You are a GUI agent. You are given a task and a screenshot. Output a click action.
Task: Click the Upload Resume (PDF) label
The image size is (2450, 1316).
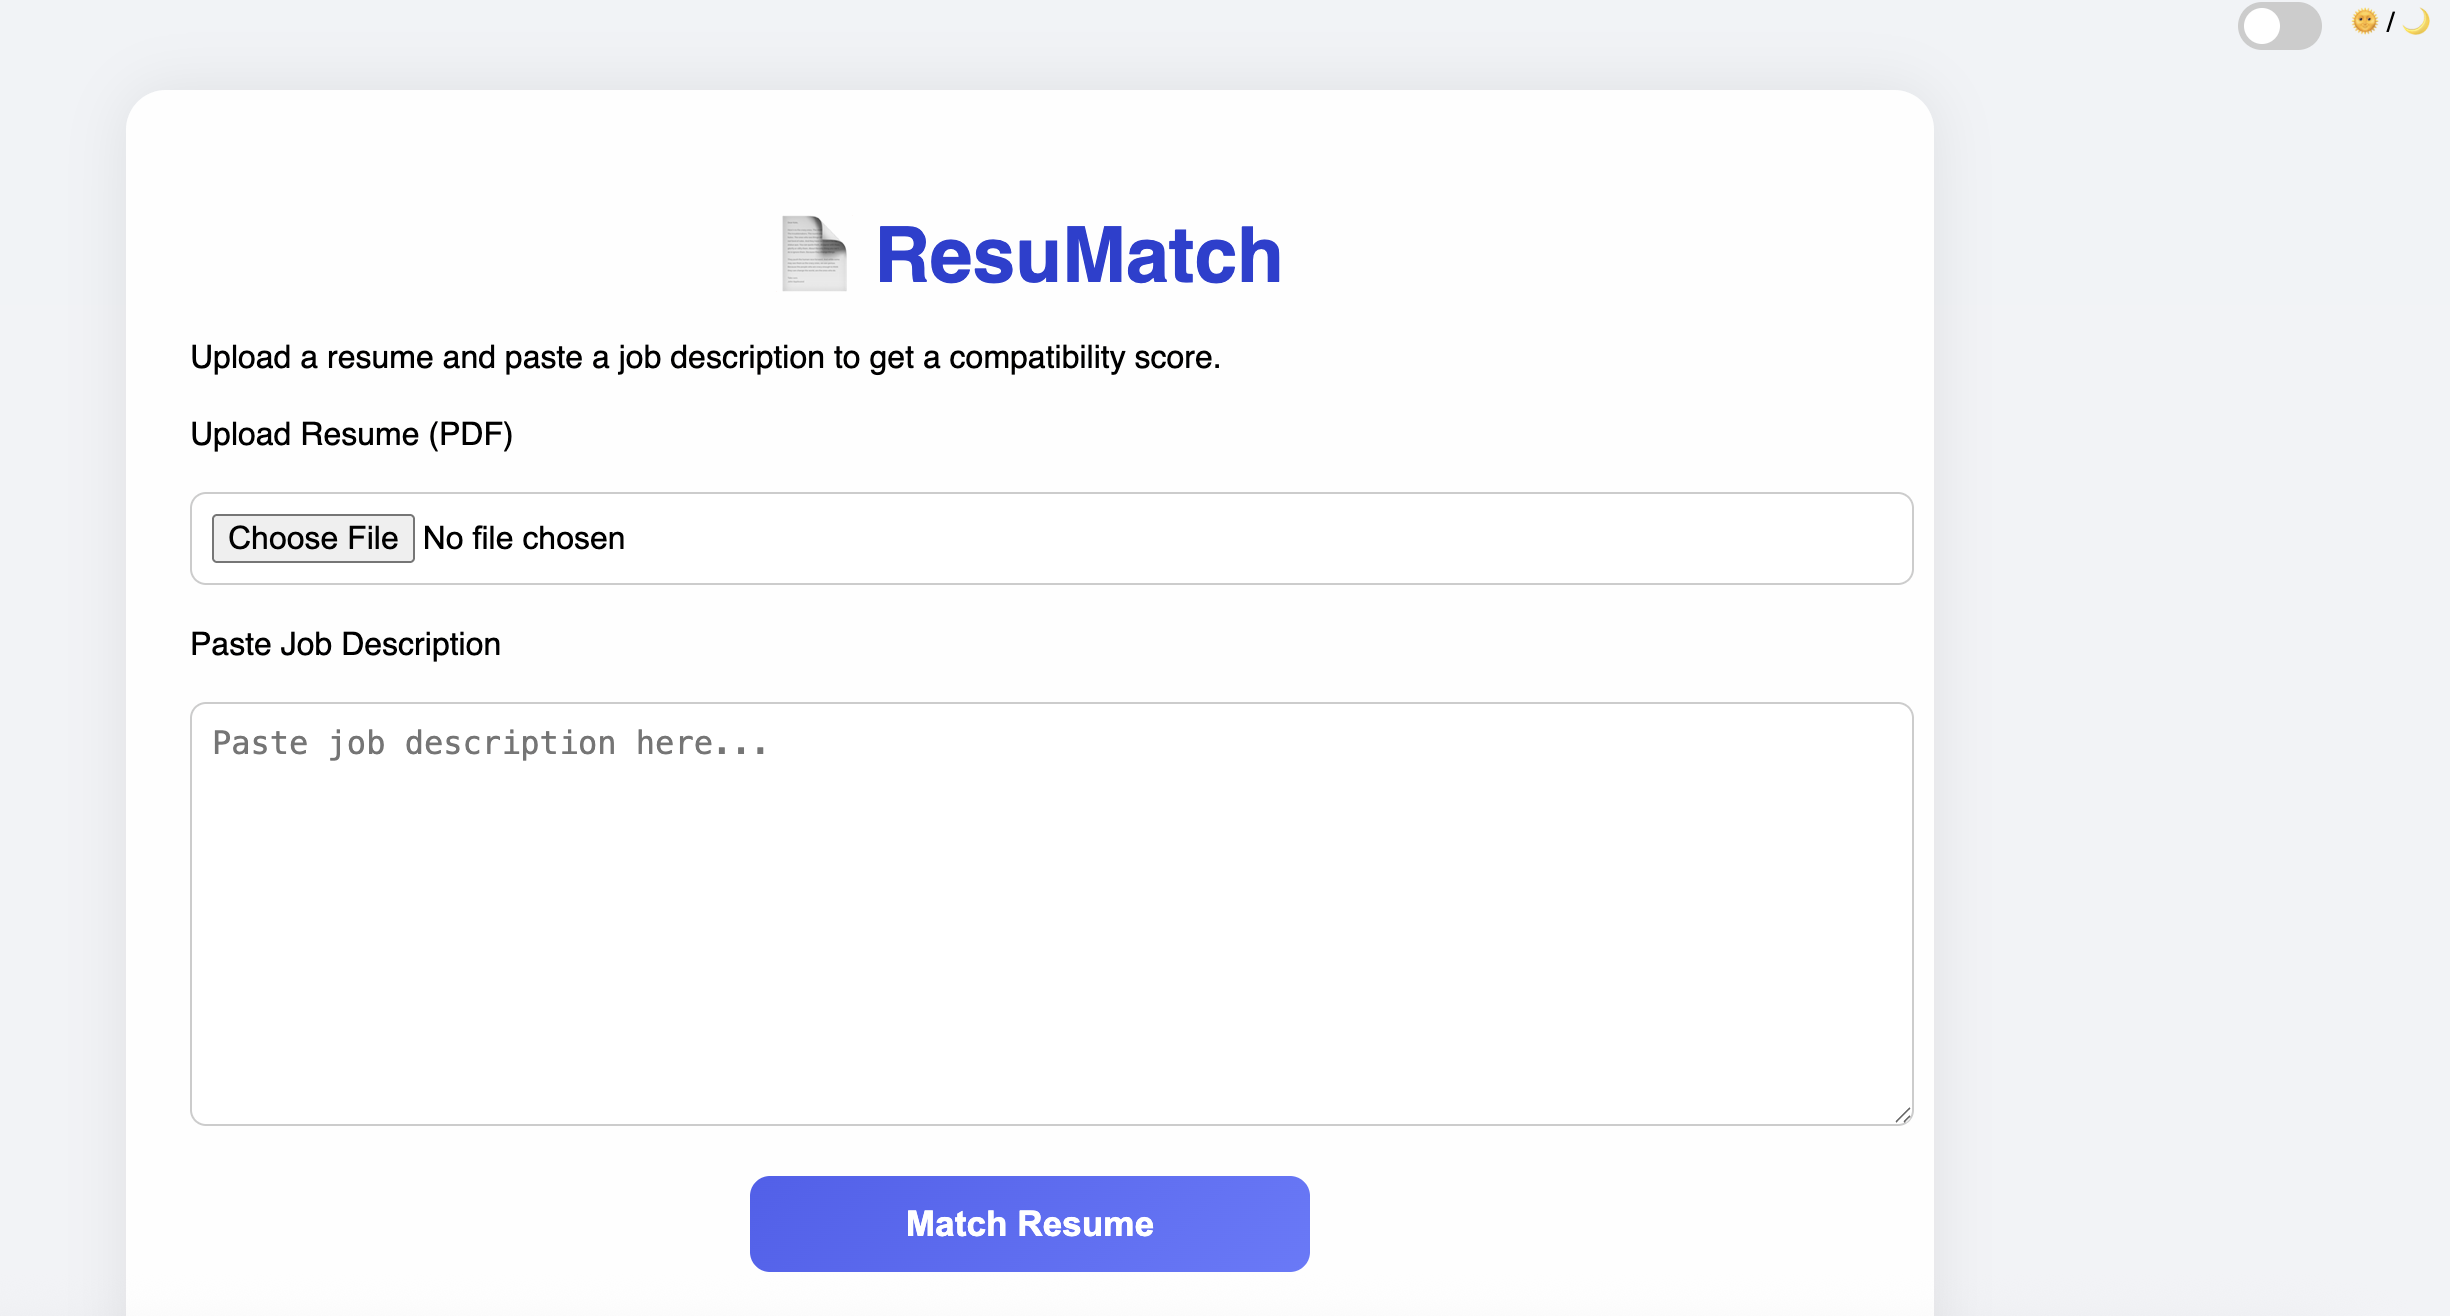(x=351, y=434)
